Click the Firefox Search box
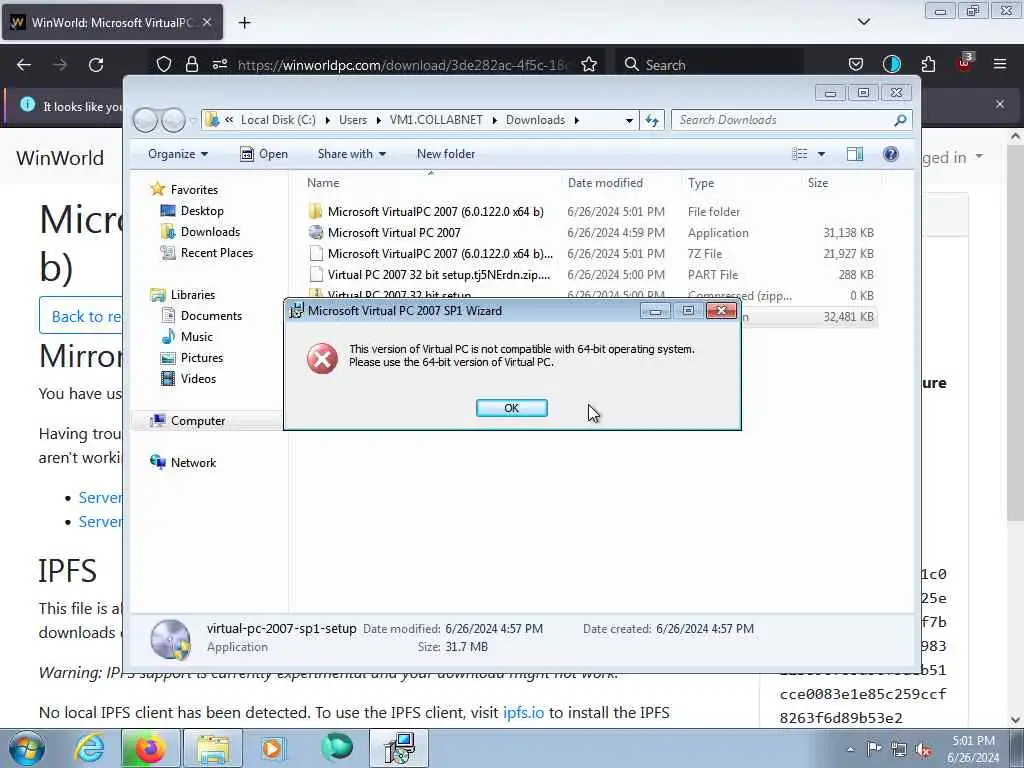This screenshot has width=1024, height=768. pos(709,65)
